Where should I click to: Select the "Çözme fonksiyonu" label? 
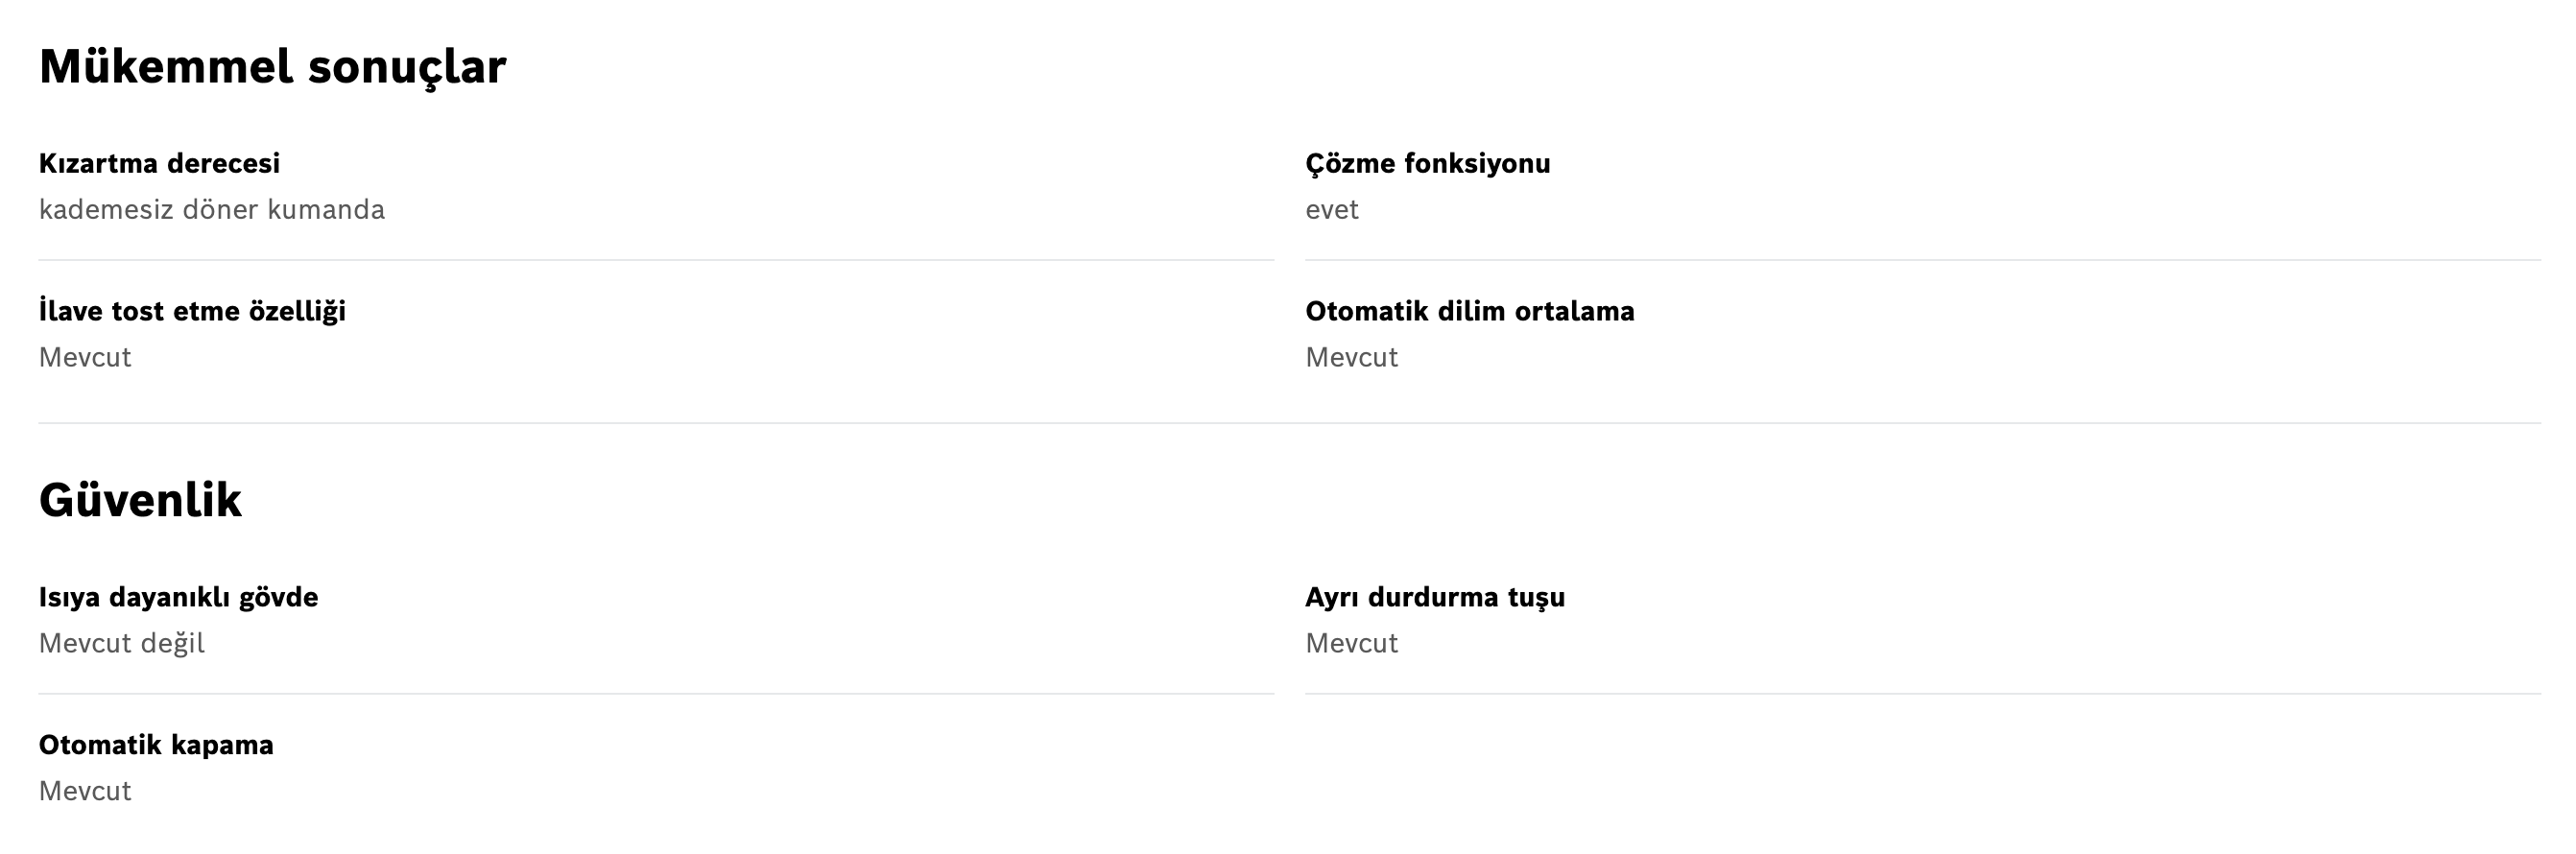pyautogui.click(x=1428, y=164)
